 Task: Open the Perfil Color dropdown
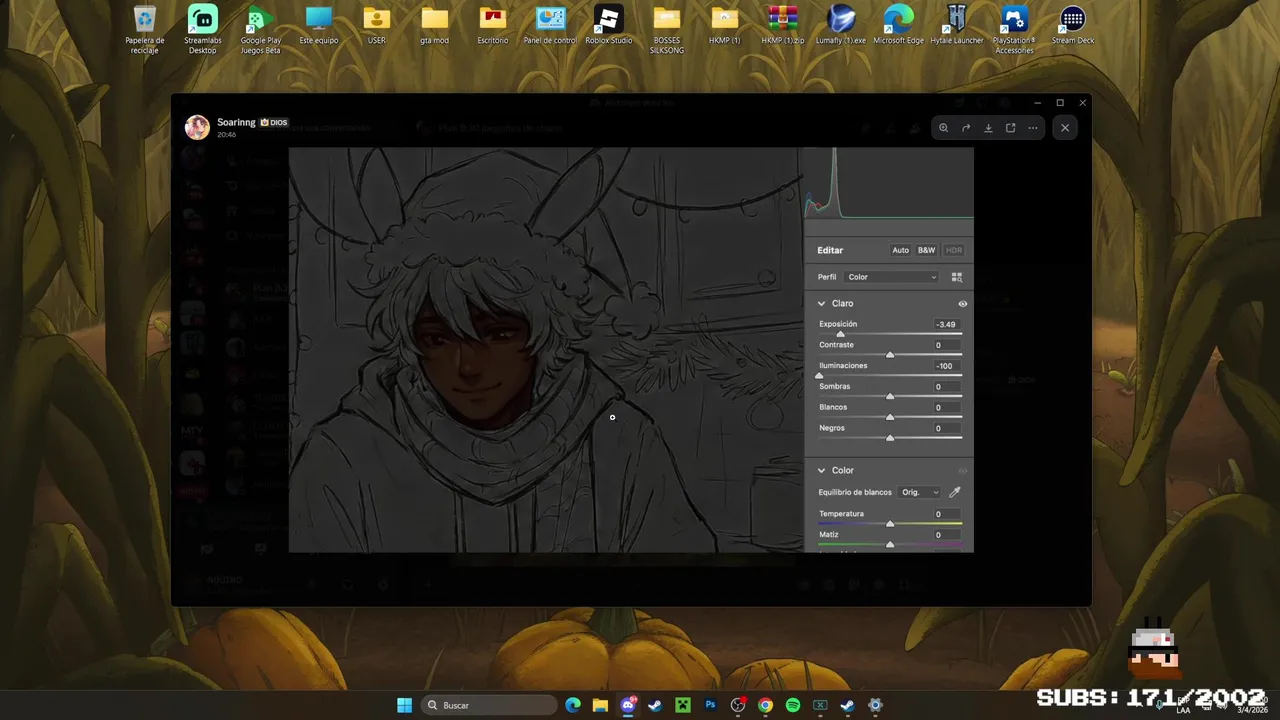click(x=892, y=277)
